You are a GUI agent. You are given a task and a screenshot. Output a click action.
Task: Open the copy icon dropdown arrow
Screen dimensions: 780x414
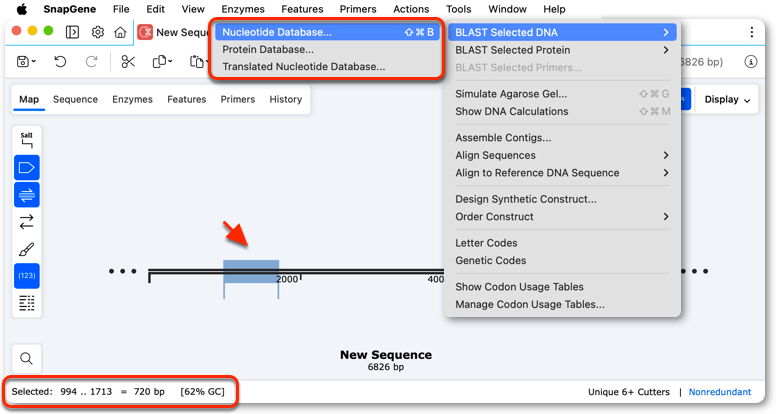pyautogui.click(x=171, y=62)
